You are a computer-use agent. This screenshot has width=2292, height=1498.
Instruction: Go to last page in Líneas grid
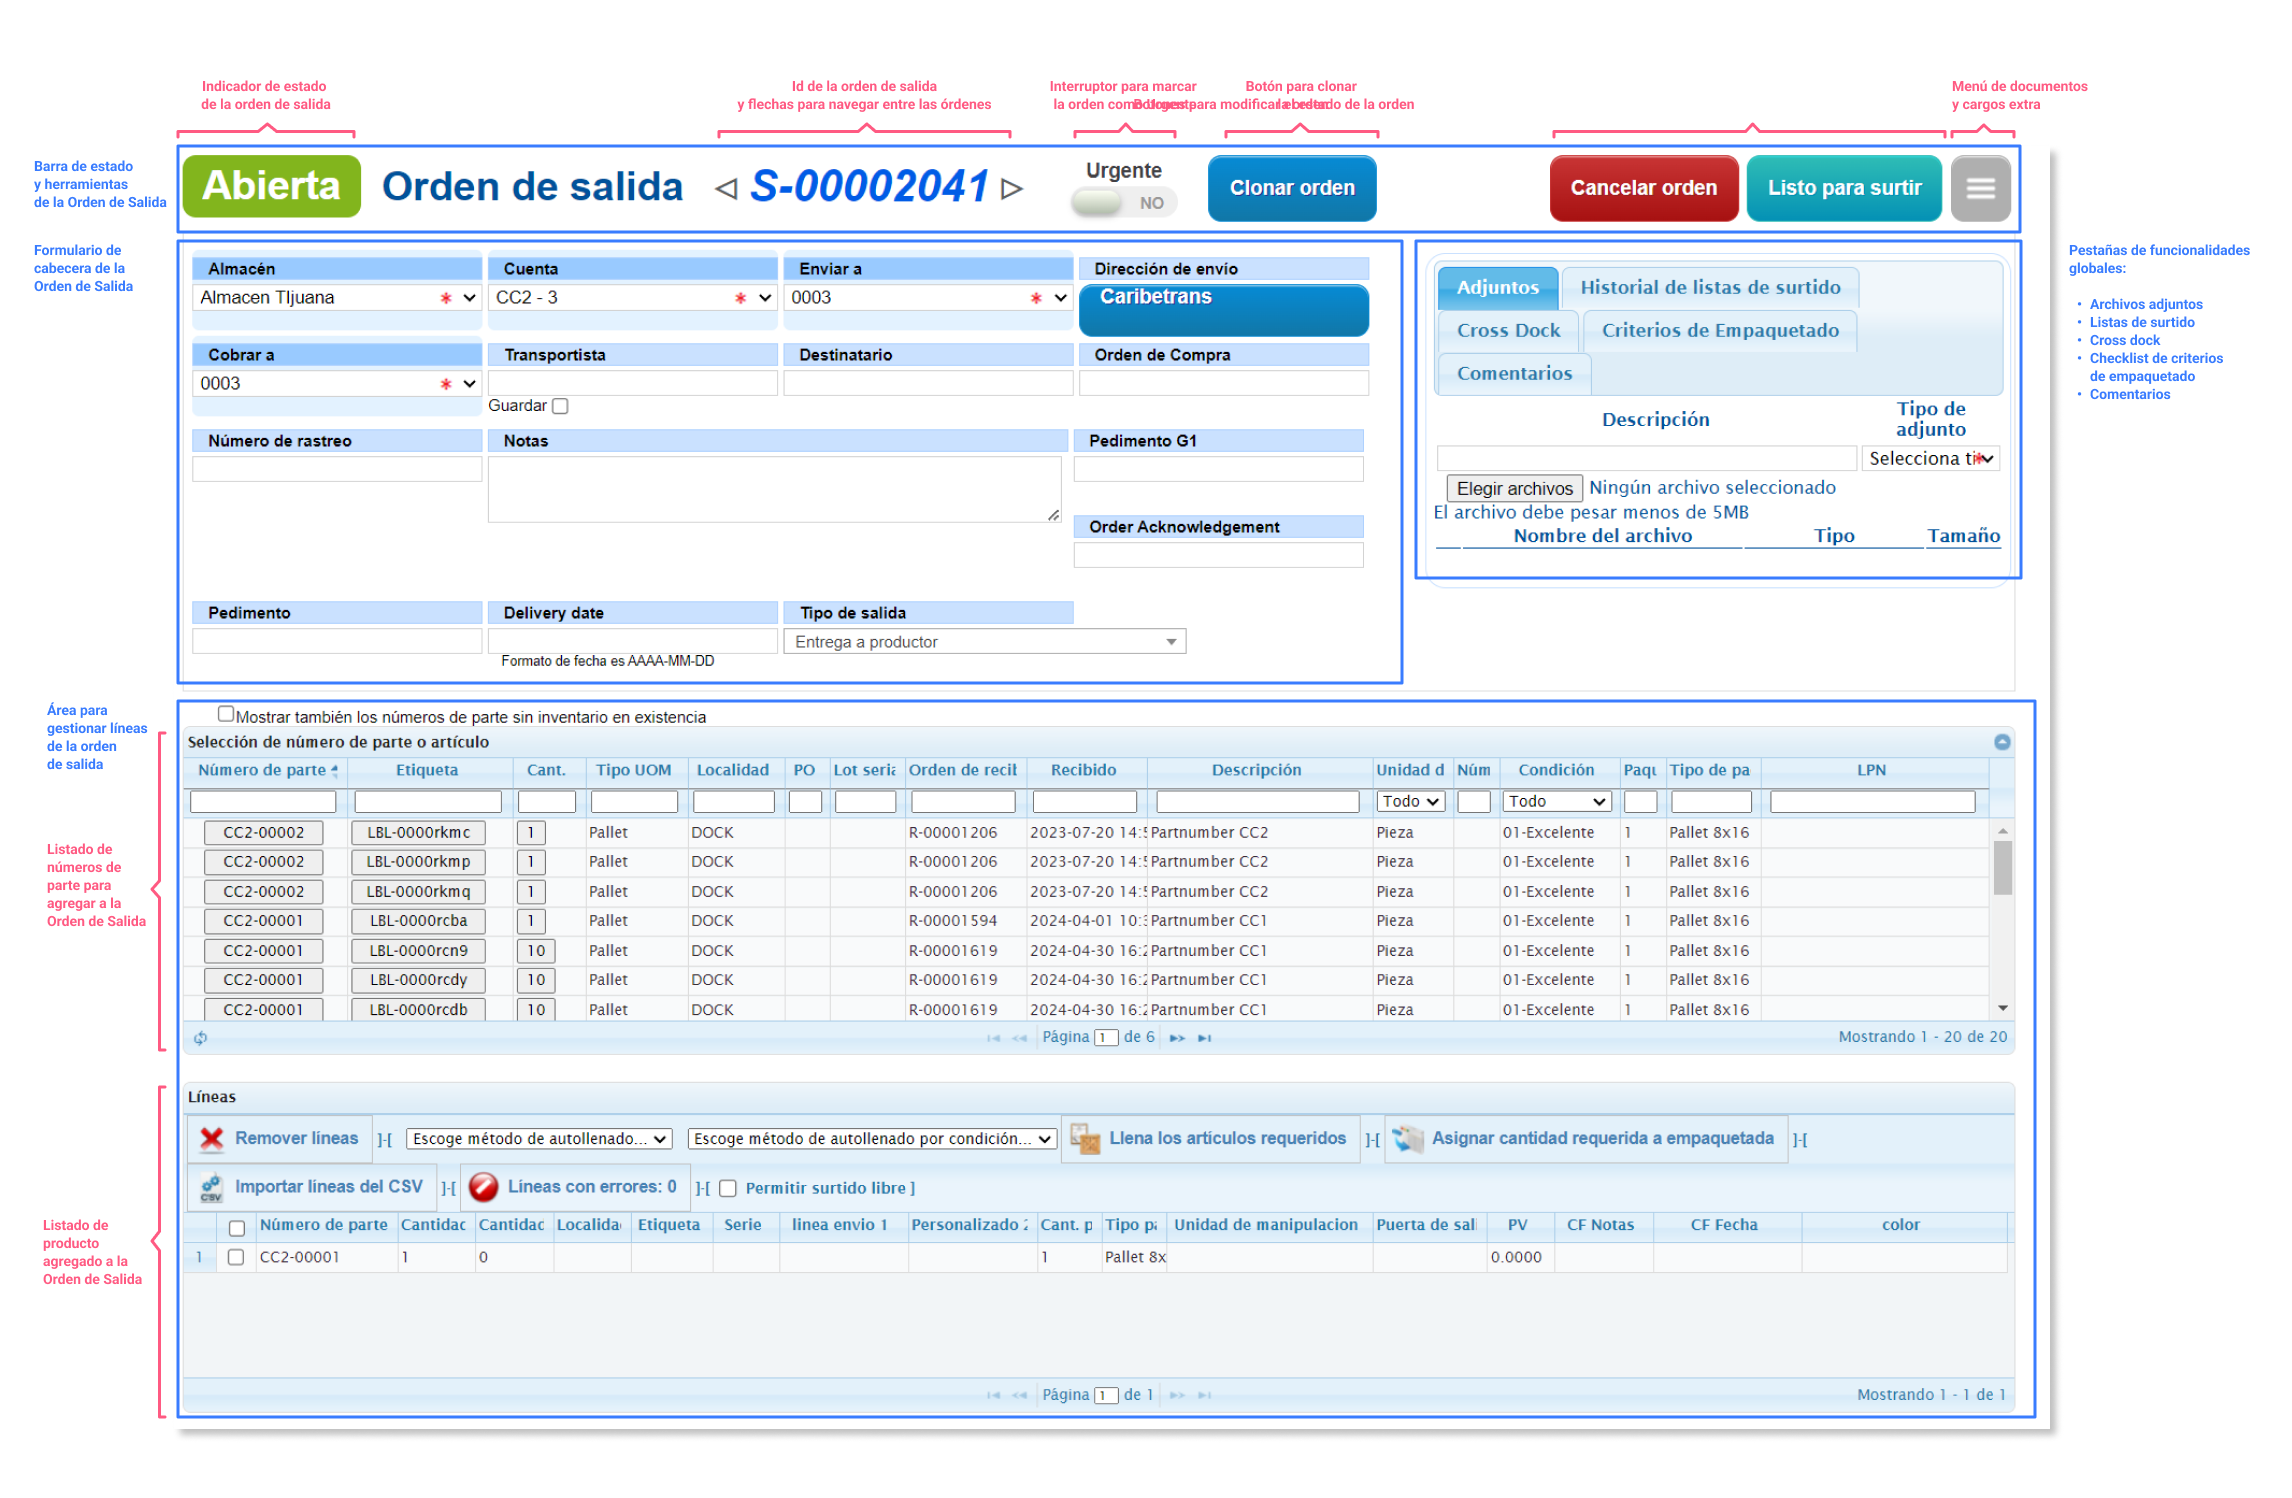[x=1205, y=1395]
